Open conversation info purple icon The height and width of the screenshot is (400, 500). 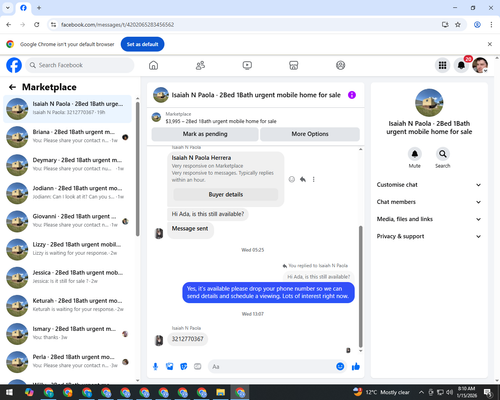click(352, 95)
